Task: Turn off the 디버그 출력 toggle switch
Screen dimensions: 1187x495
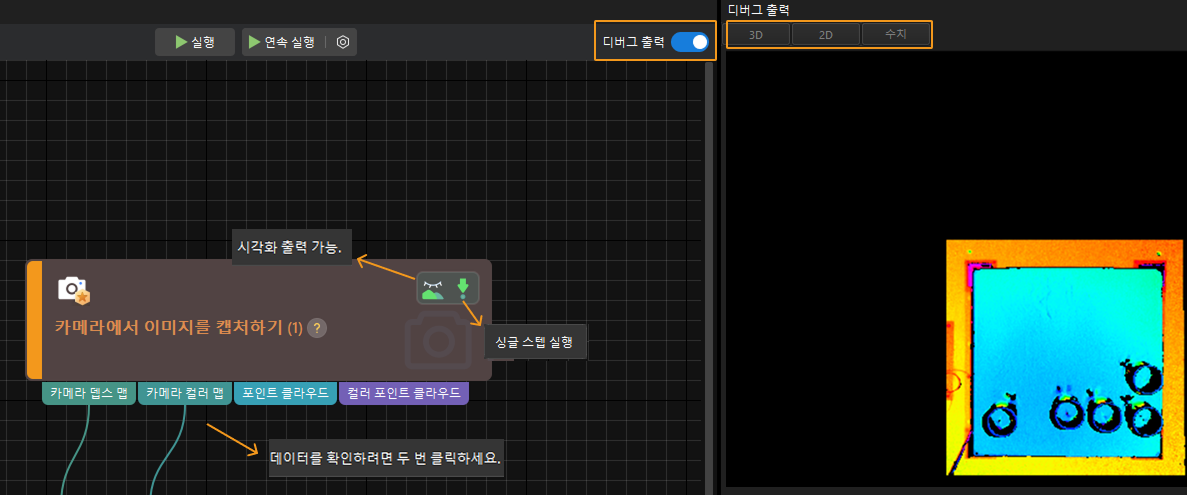Action: (689, 42)
